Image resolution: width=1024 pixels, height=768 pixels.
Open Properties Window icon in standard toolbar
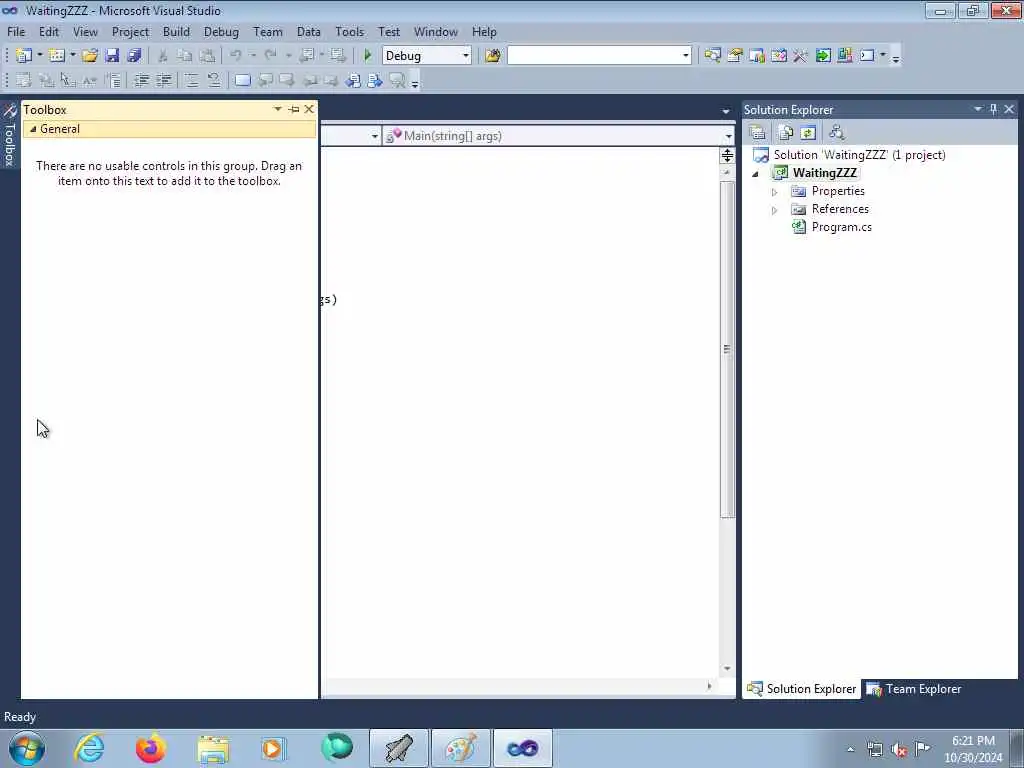tap(735, 56)
